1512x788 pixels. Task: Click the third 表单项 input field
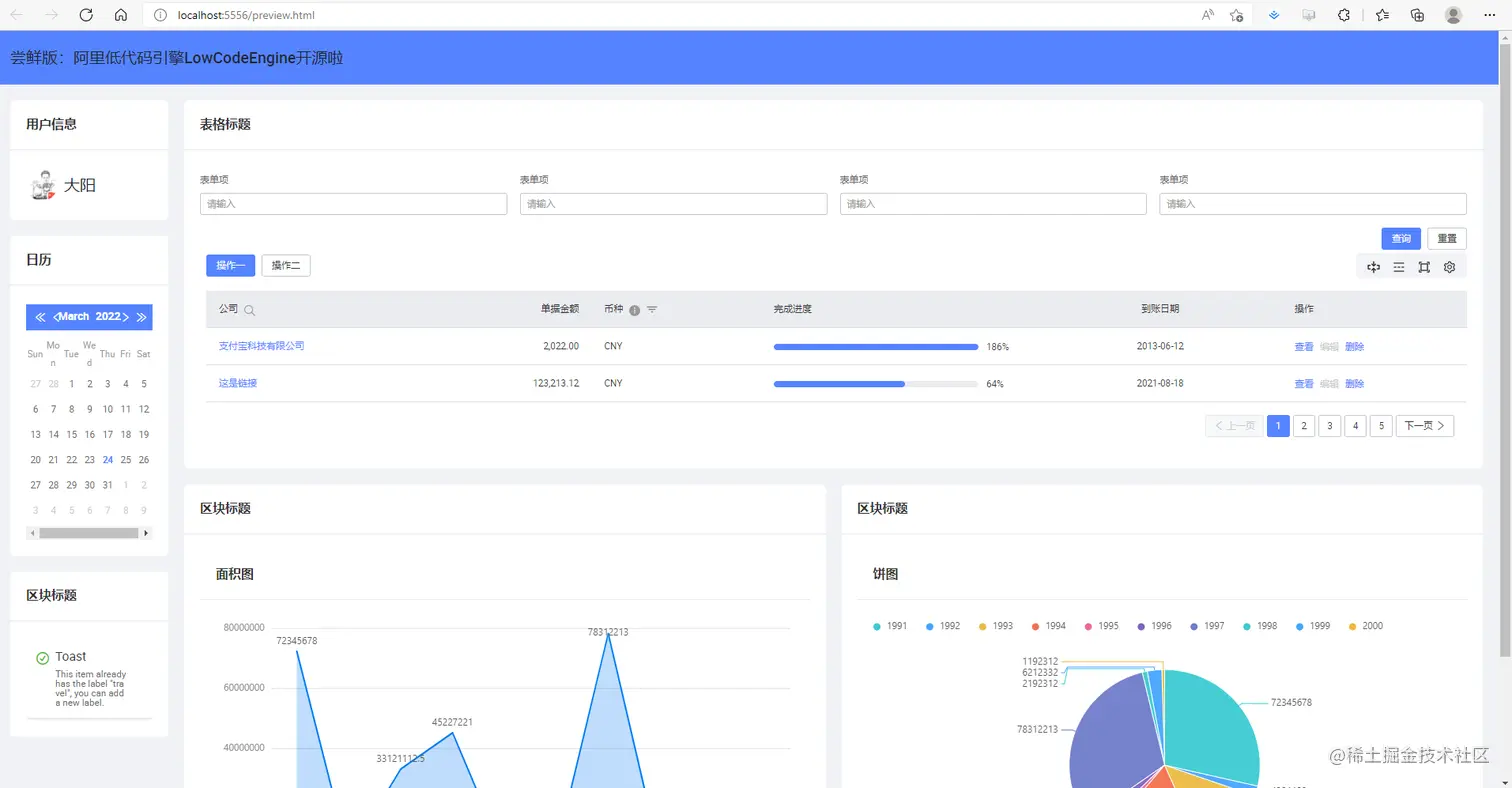993,204
